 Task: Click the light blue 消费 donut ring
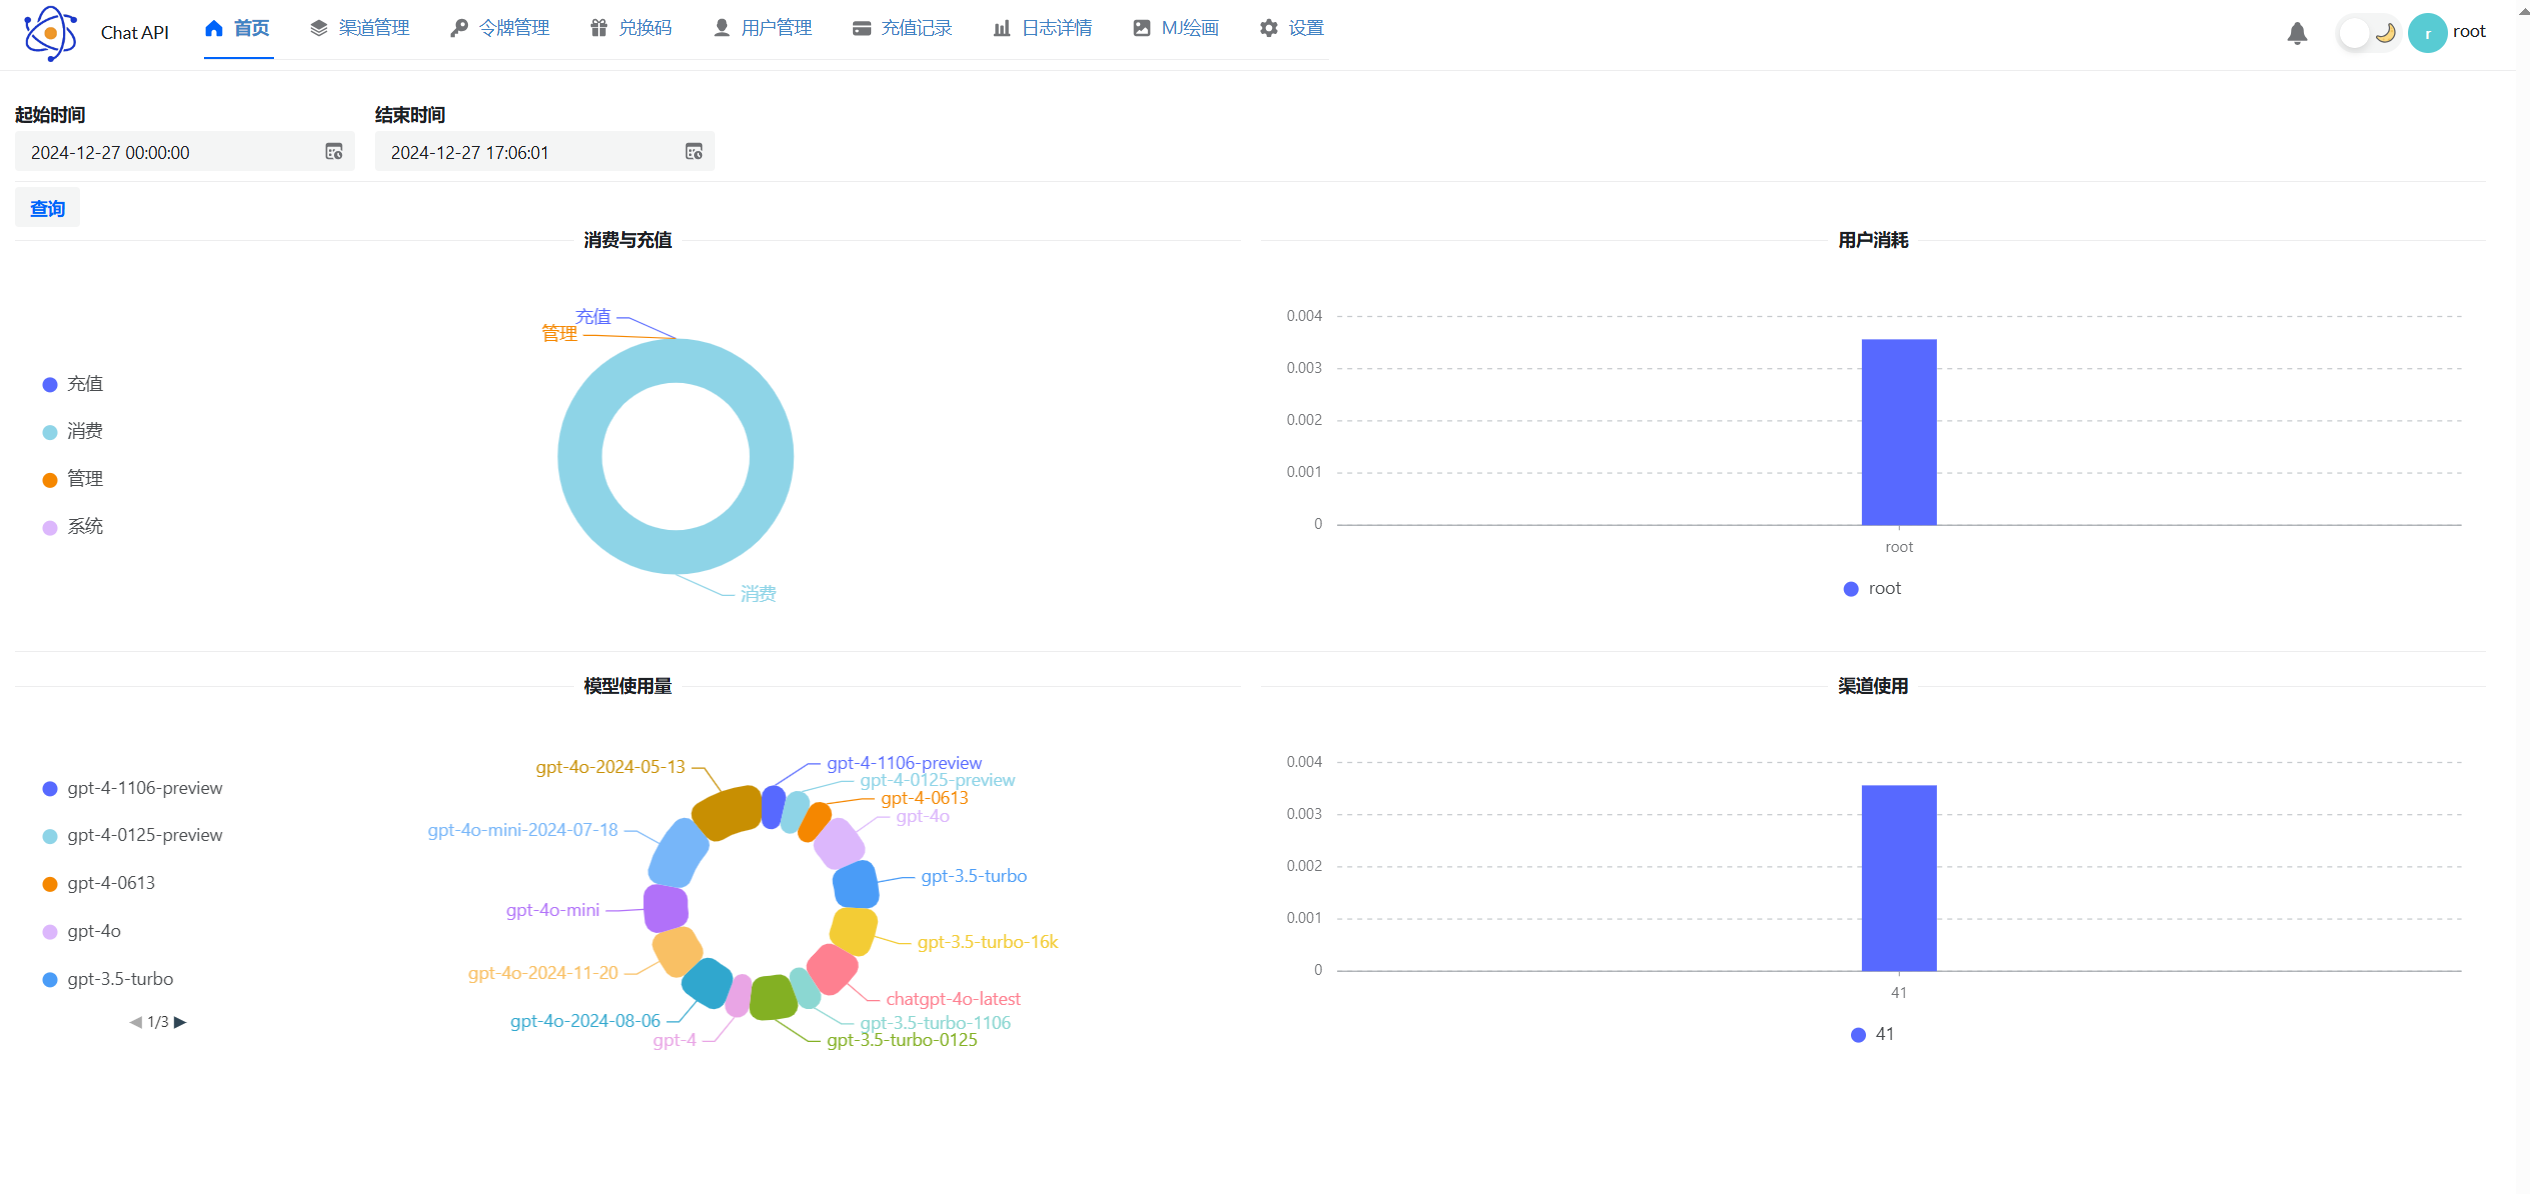coord(580,457)
